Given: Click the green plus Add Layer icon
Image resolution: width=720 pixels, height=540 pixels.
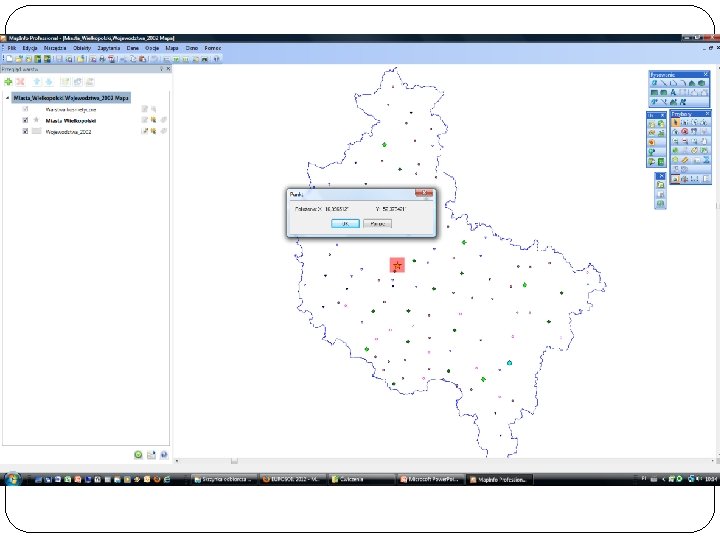Looking at the screenshot, I should pyautogui.click(x=8, y=82).
